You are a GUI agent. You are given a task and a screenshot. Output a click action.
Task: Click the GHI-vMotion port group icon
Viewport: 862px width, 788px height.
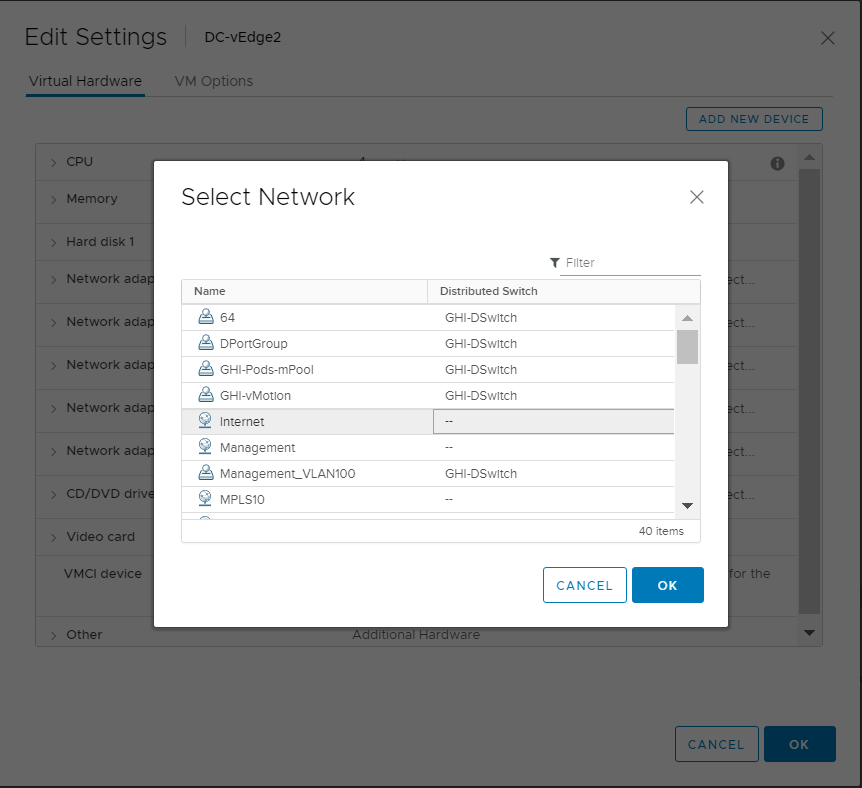(x=206, y=395)
